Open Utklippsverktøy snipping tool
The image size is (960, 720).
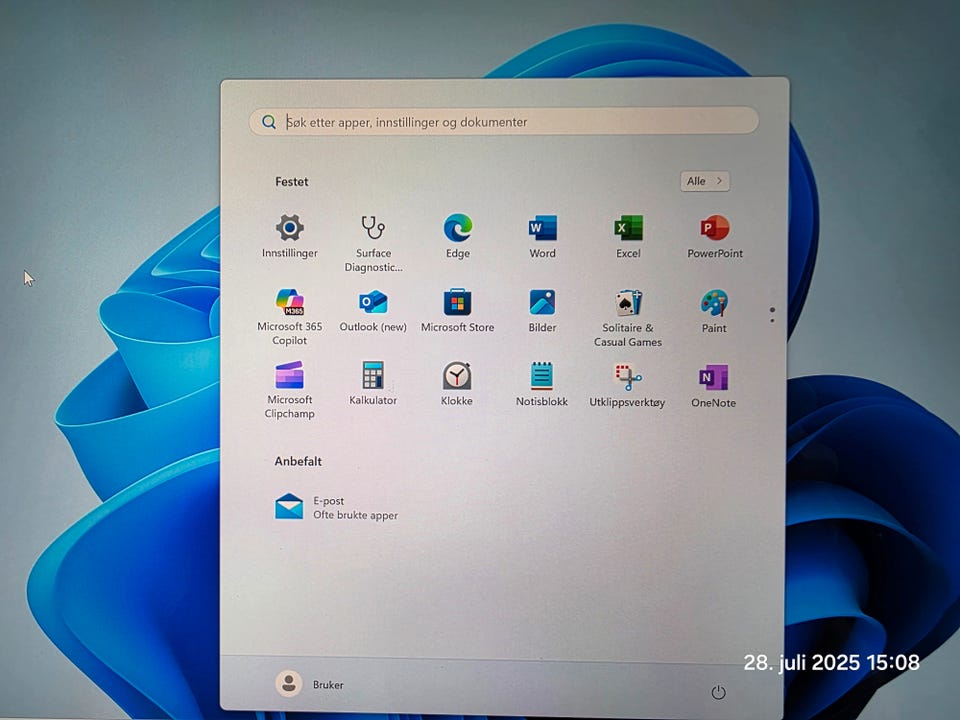point(627,386)
